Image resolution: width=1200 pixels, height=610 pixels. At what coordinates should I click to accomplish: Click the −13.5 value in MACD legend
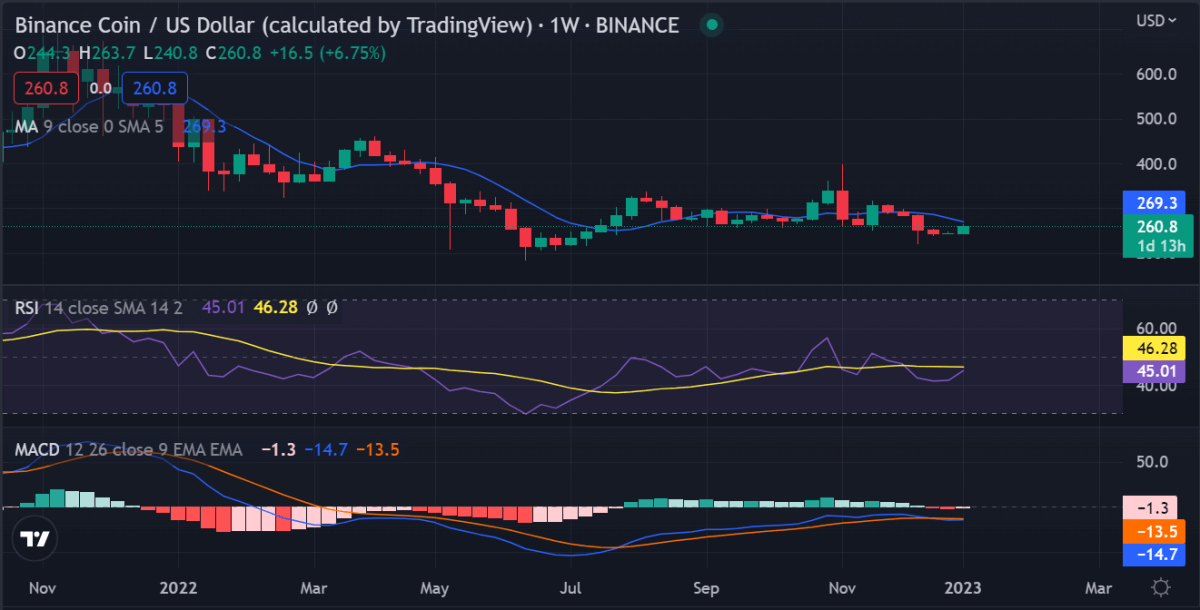pyautogui.click(x=378, y=450)
